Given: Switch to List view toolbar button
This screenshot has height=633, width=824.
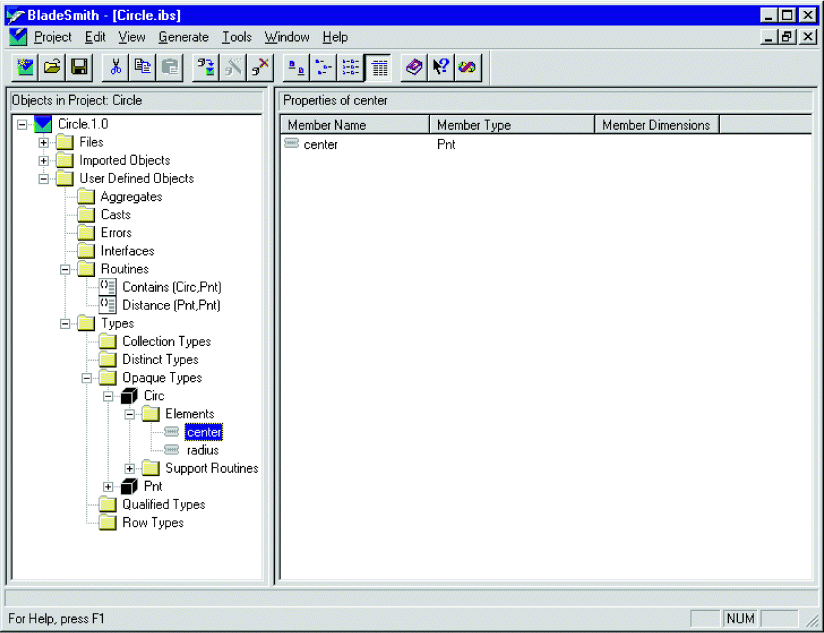Looking at the screenshot, I should click(351, 67).
